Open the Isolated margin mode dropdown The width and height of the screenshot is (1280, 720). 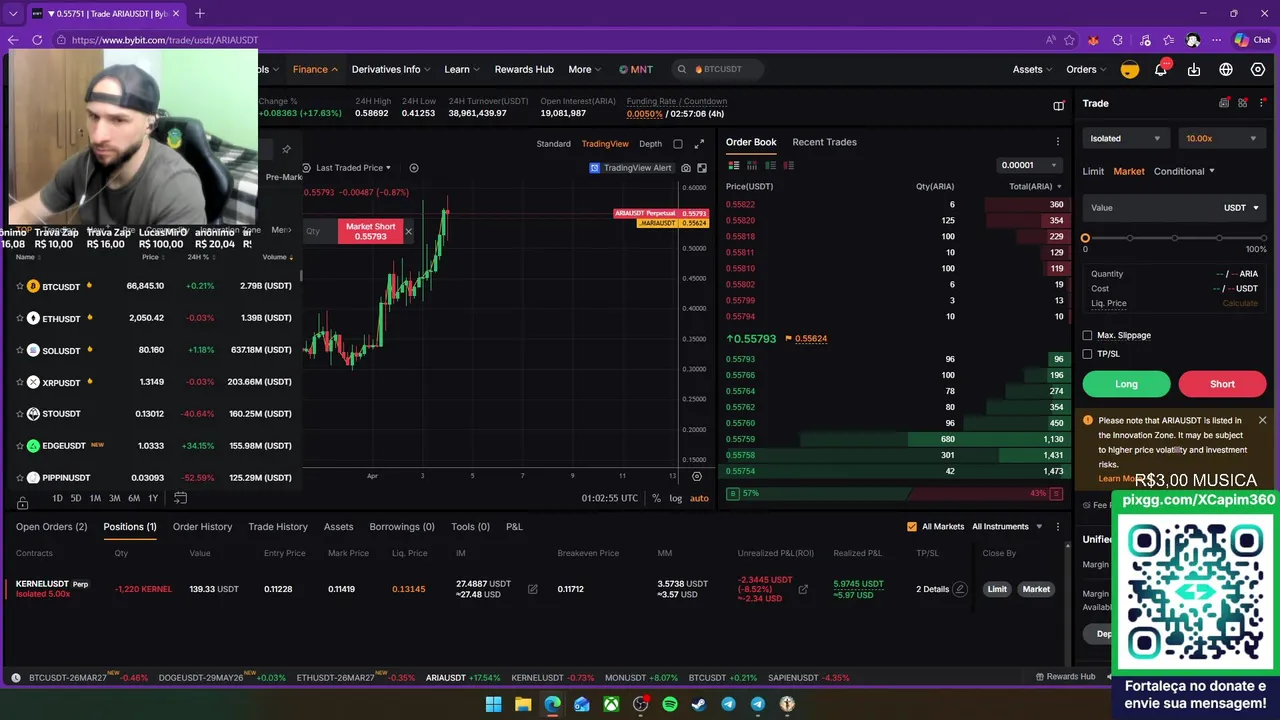1125,138
